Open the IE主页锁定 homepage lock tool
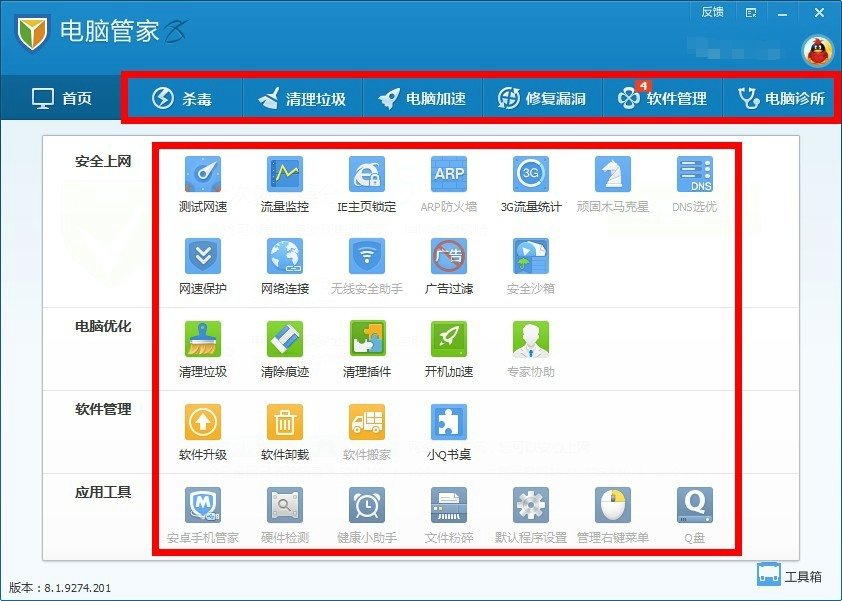 (367, 182)
